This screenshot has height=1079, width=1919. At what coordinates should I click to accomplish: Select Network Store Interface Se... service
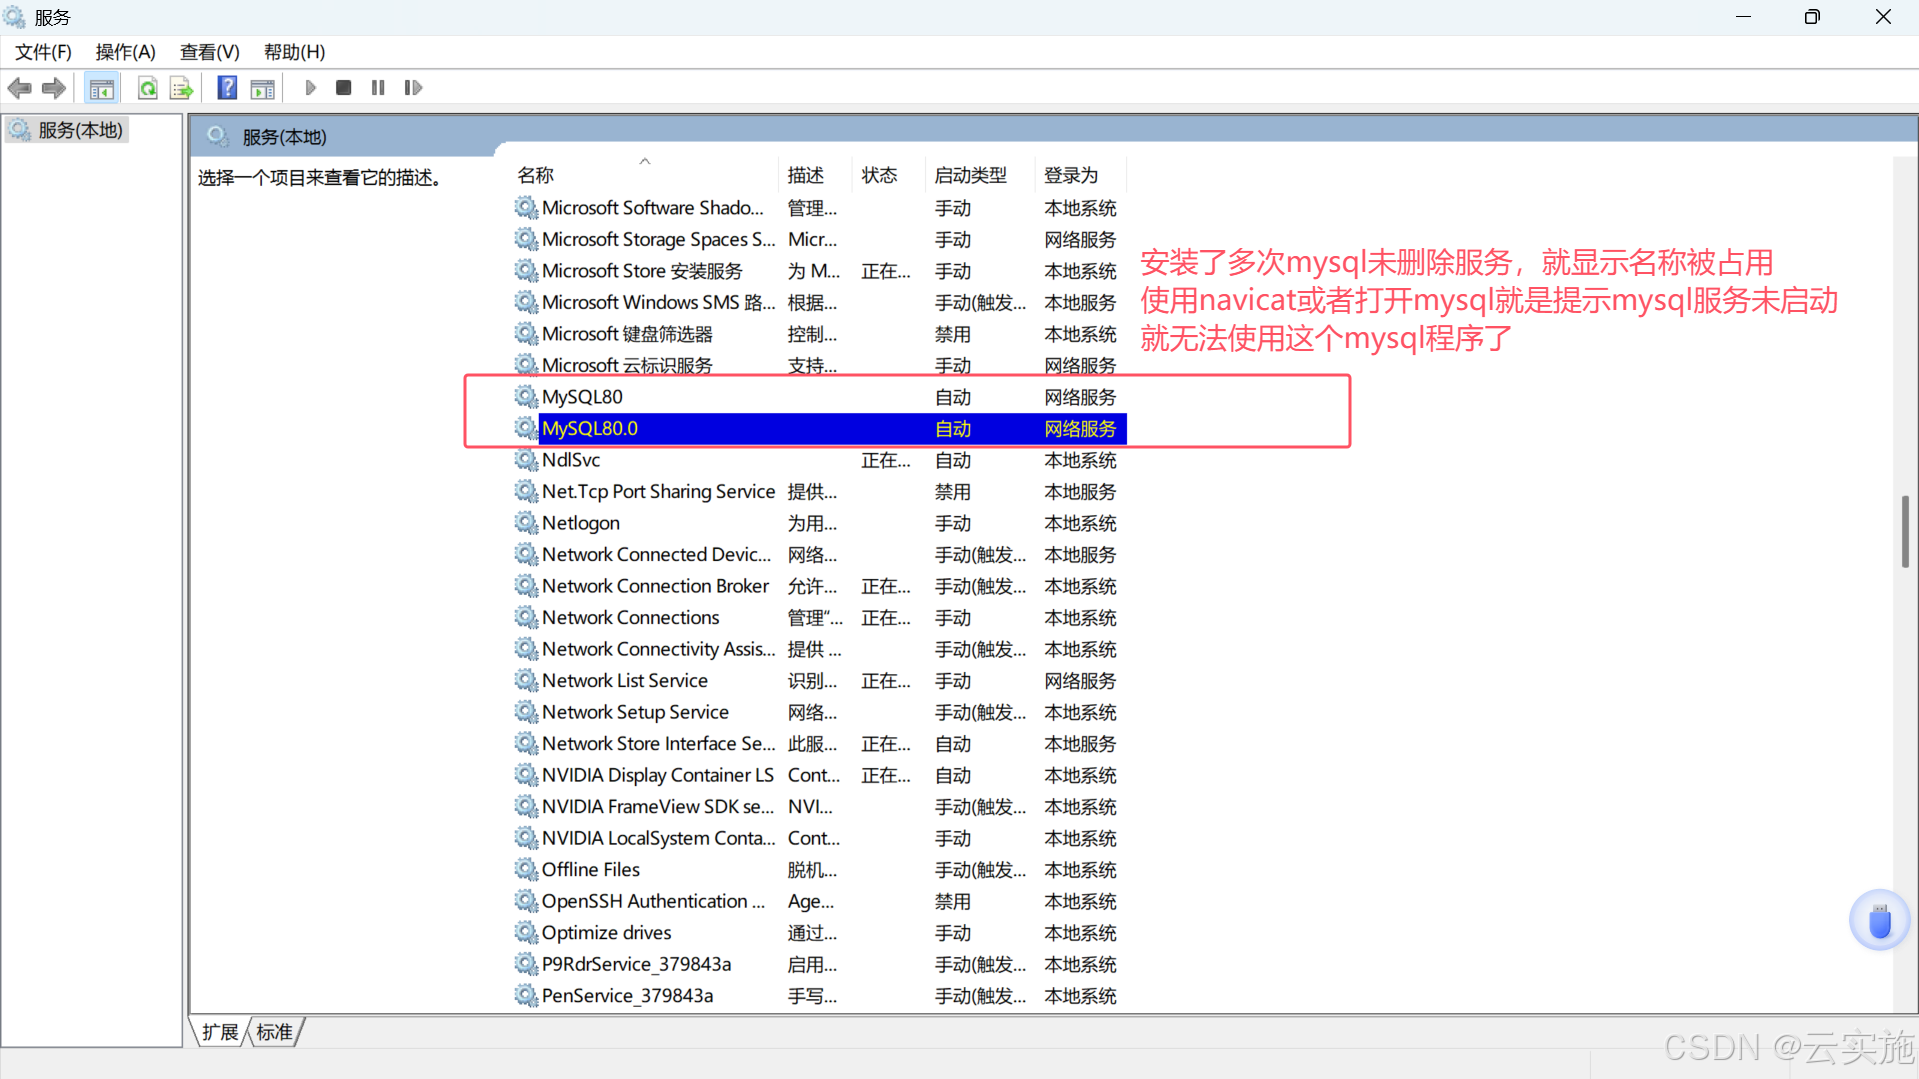pyautogui.click(x=820, y=744)
